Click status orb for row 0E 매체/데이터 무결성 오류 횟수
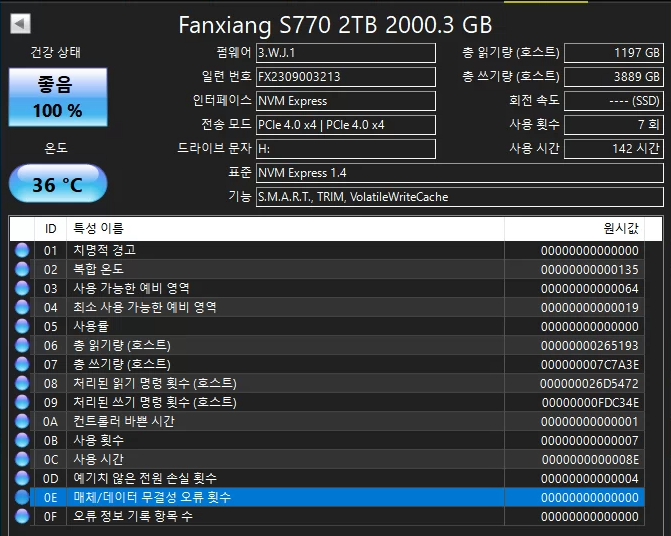The image size is (671, 536). [22, 498]
